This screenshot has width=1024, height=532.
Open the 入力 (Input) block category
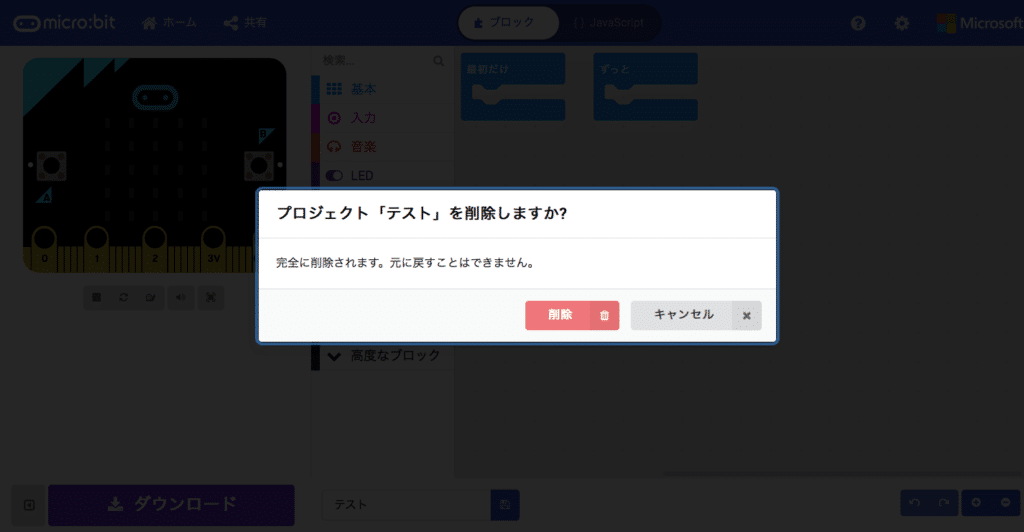[x=383, y=118]
